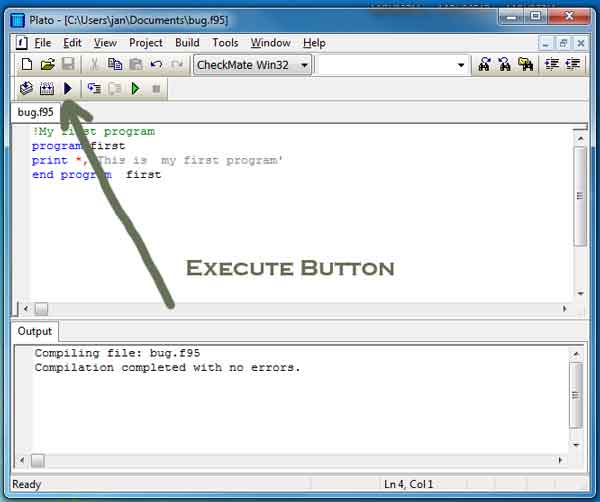Screen dimensions: 600x502
Task: Click the step debugger icon
Action: [x=94, y=88]
